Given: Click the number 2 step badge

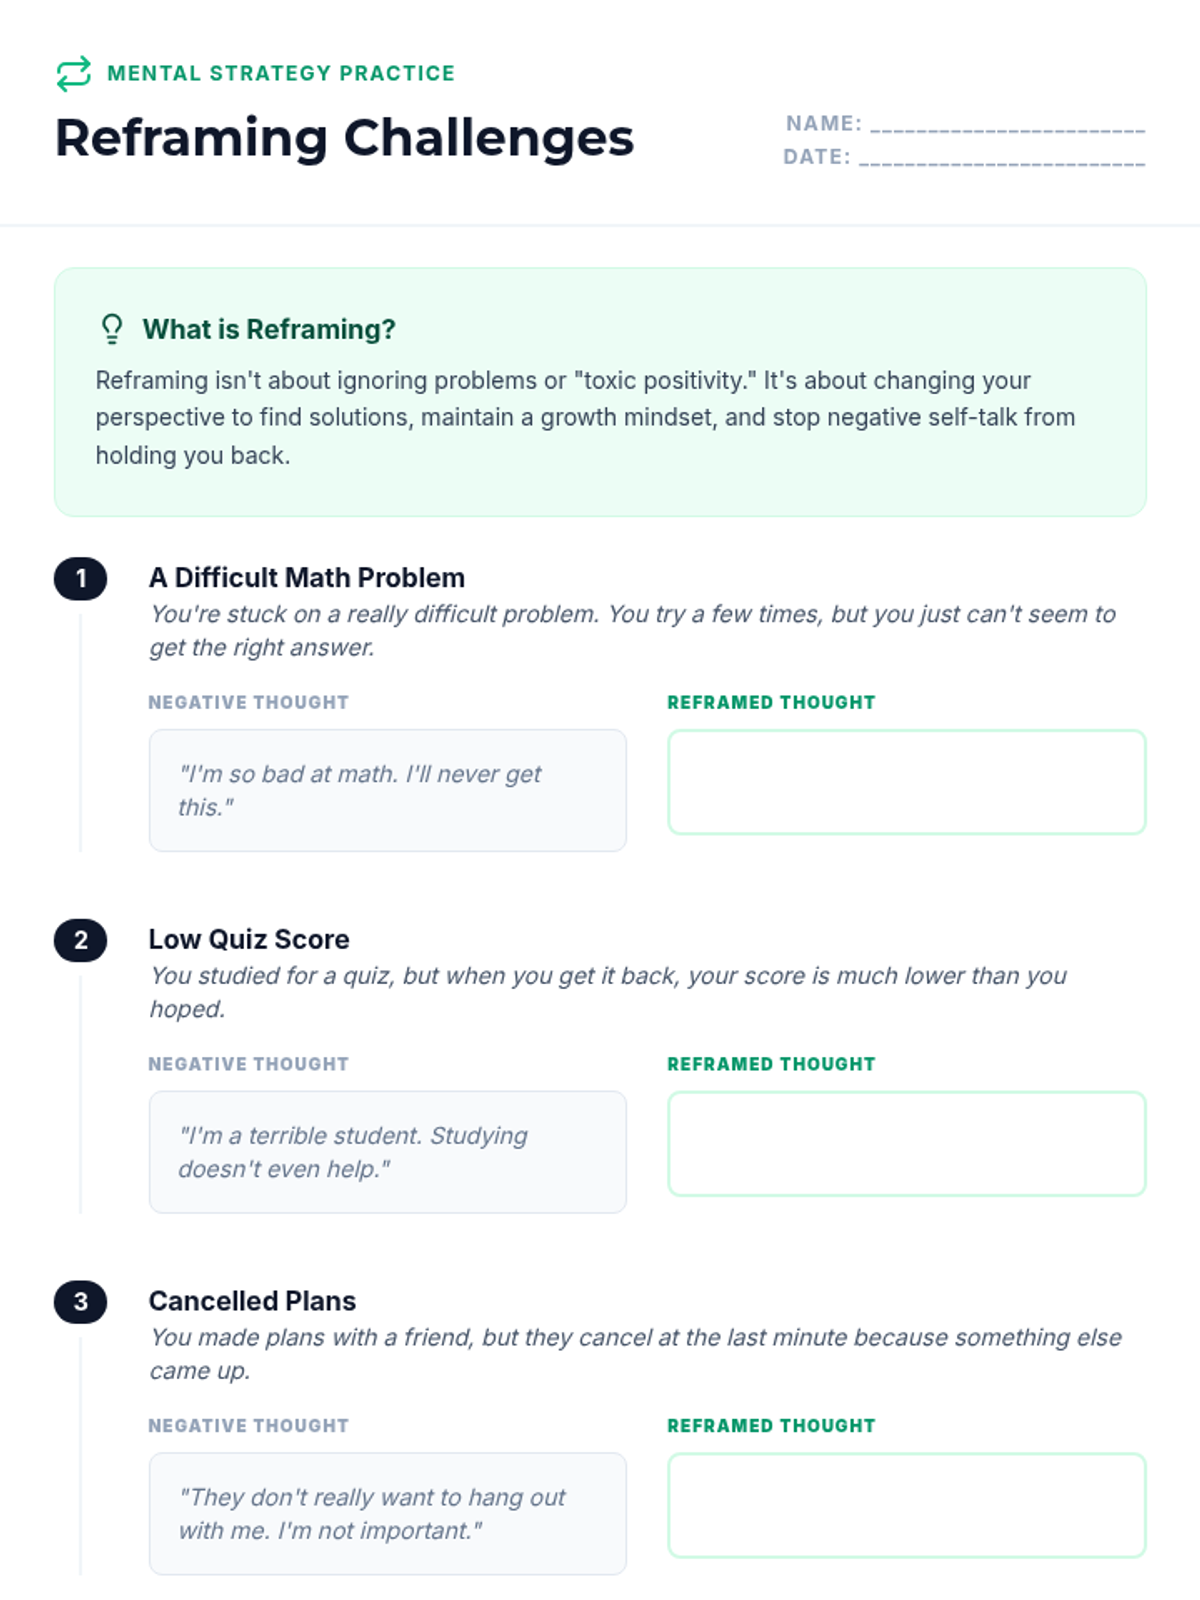Looking at the screenshot, I should (80, 940).
